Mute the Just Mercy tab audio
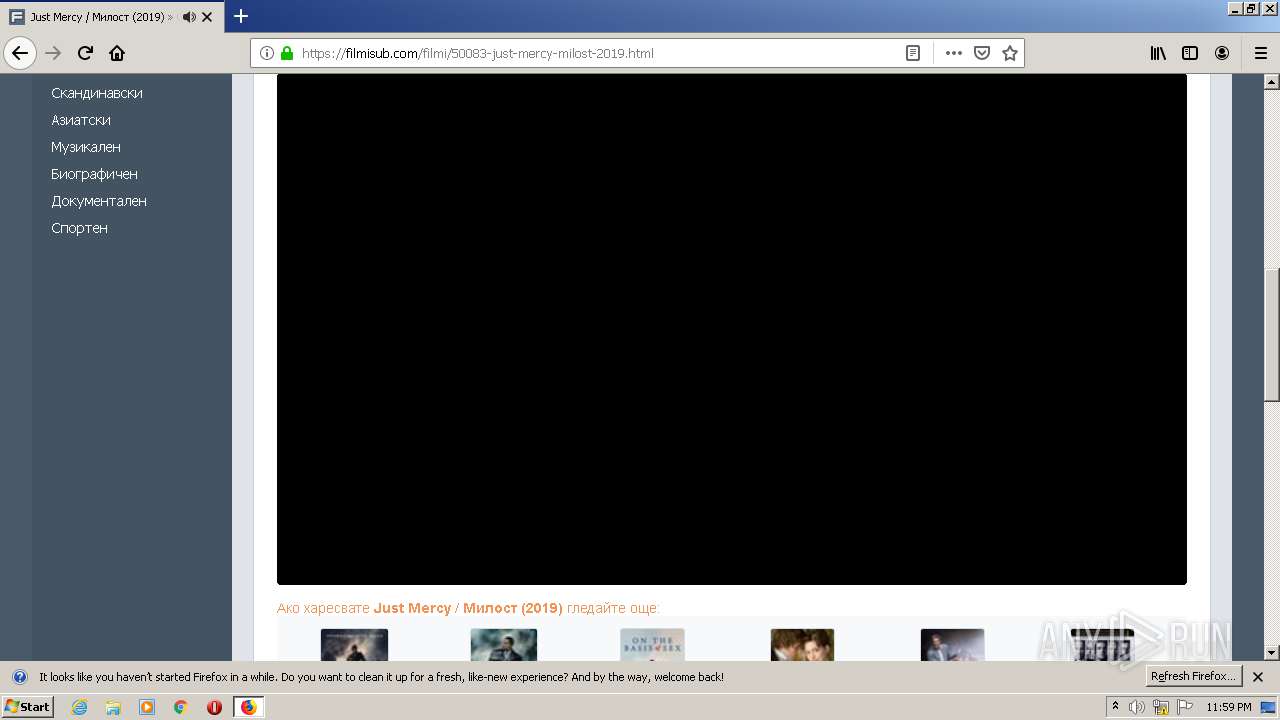 click(189, 17)
